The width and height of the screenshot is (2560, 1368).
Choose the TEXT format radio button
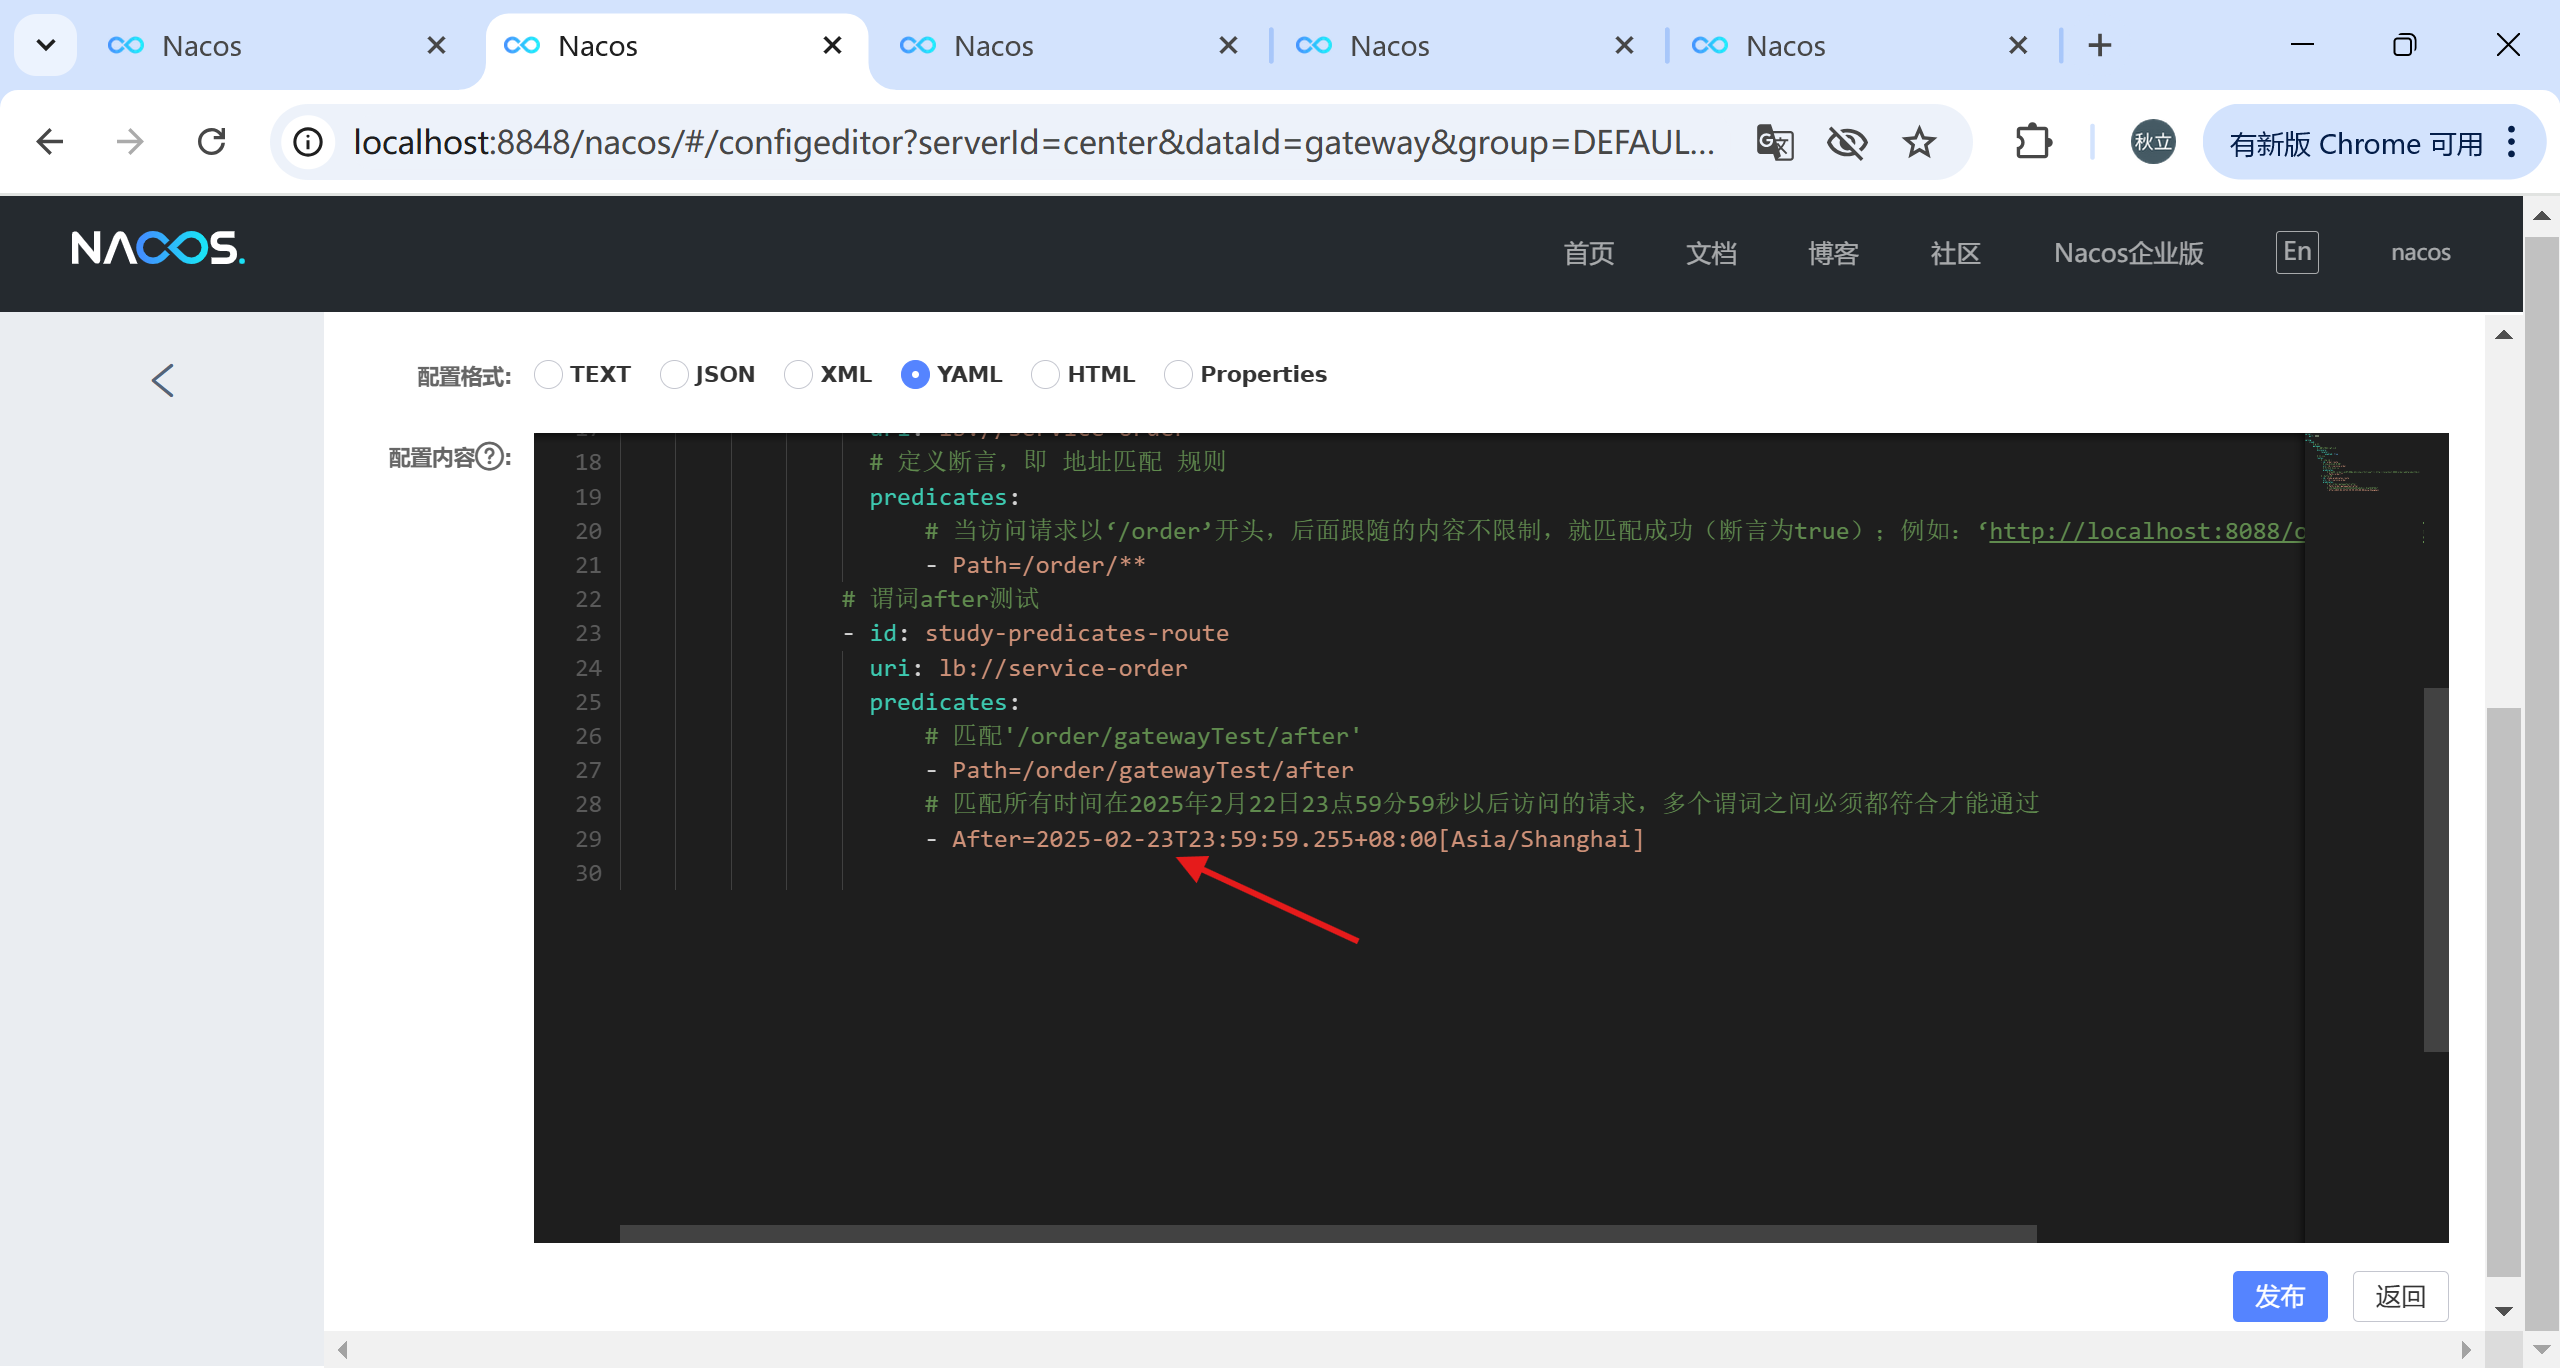(549, 374)
